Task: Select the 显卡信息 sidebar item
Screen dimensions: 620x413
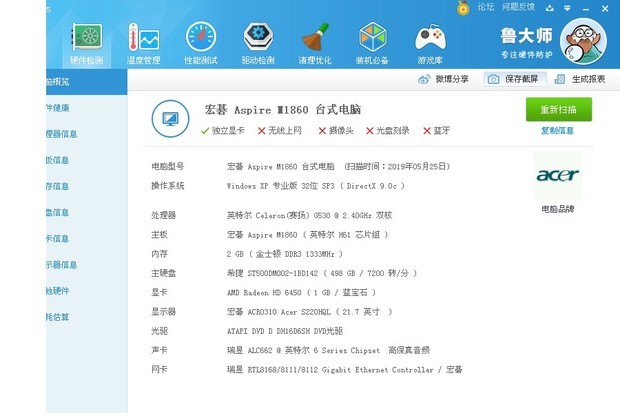Action: (x=87, y=238)
